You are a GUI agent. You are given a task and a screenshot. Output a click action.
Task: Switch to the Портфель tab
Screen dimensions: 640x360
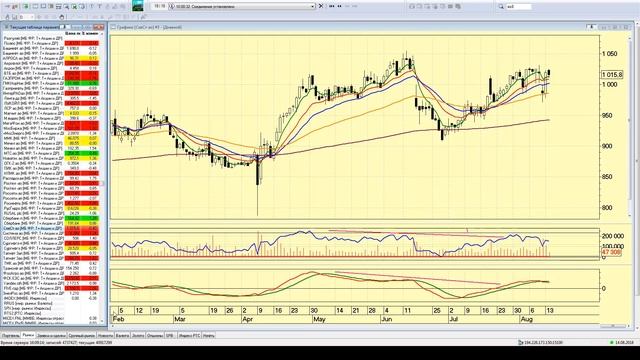[10, 336]
